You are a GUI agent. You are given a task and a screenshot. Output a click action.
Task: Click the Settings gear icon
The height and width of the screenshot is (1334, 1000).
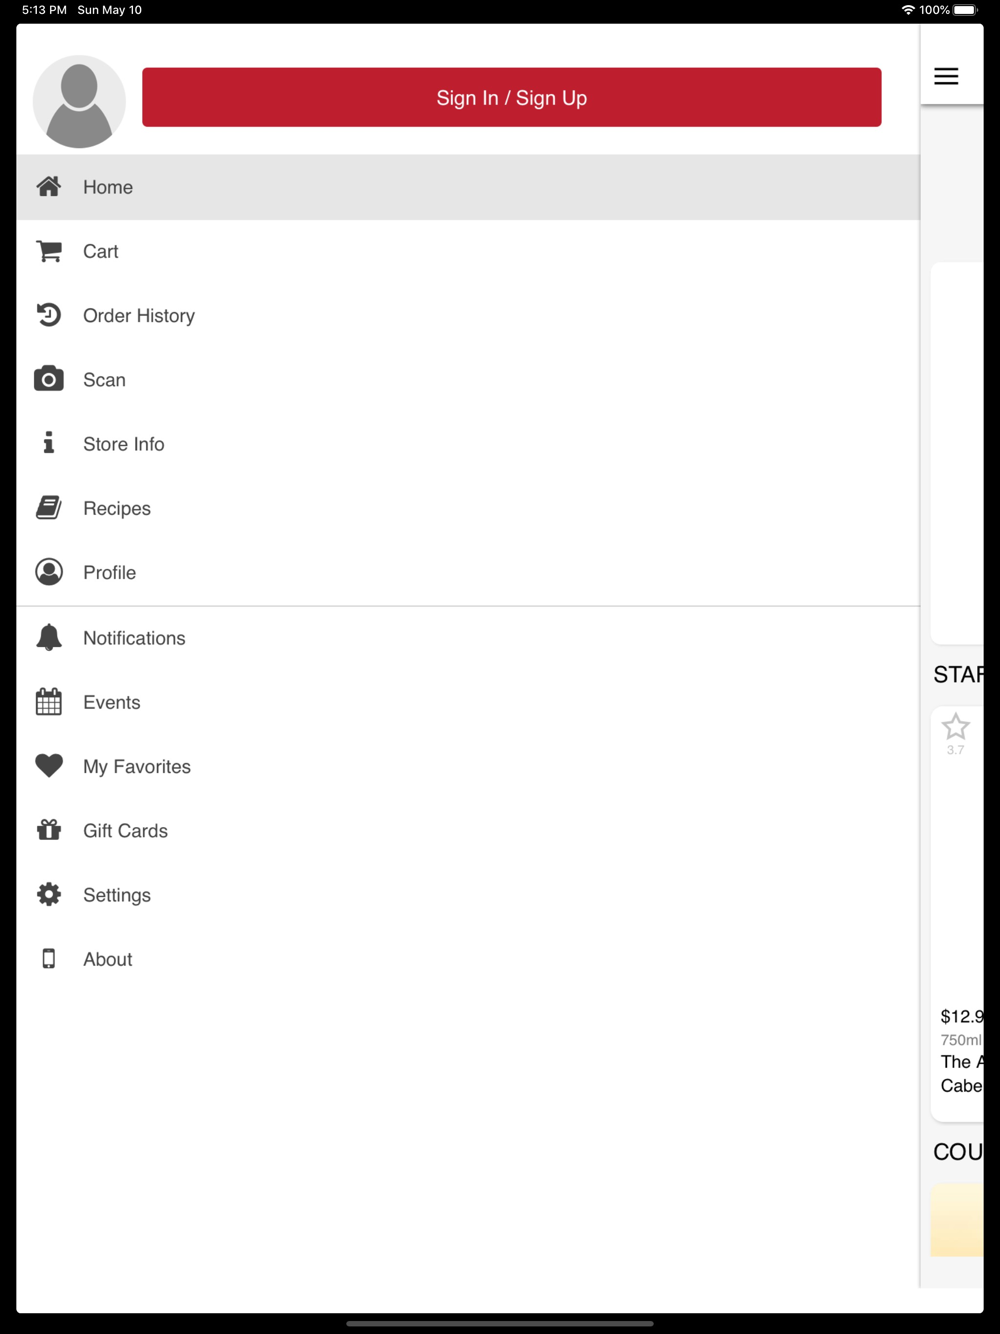[49, 894]
